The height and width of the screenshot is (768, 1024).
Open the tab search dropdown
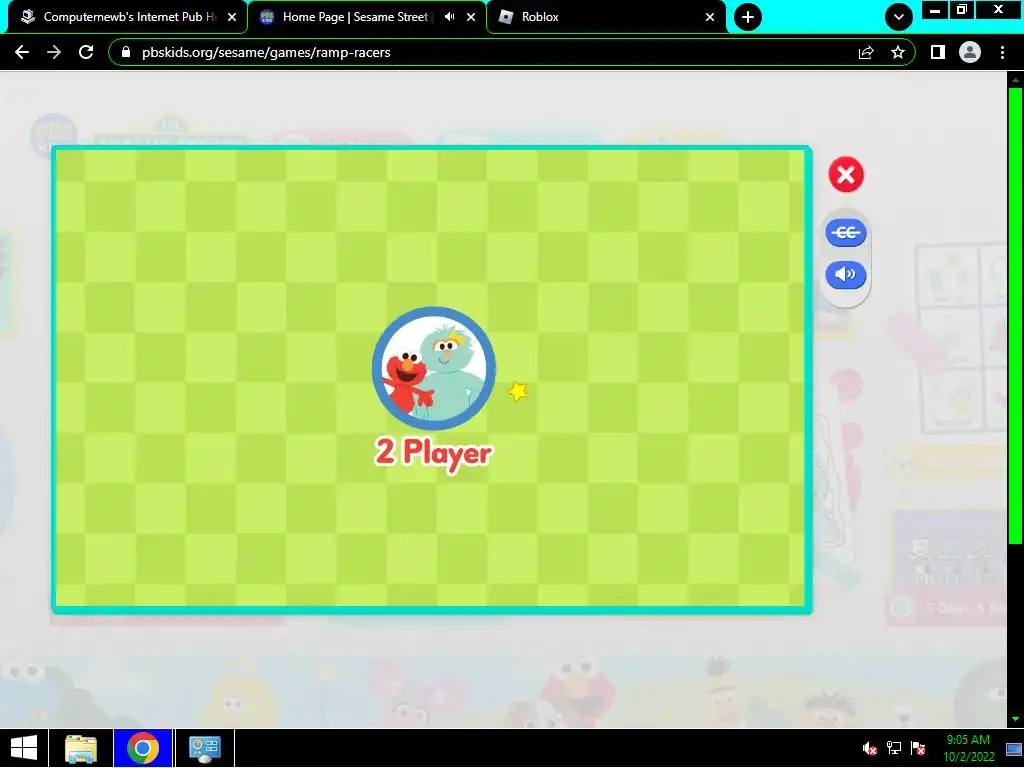pyautogui.click(x=899, y=17)
